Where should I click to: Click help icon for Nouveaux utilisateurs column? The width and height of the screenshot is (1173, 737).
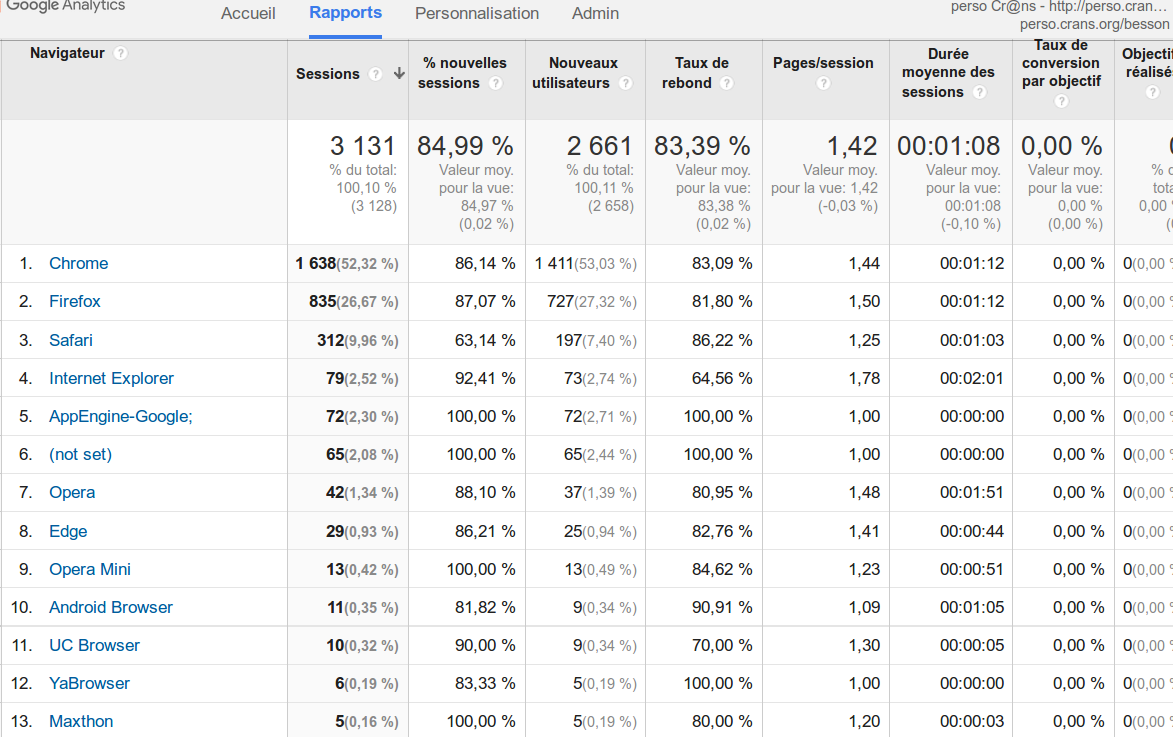(625, 83)
